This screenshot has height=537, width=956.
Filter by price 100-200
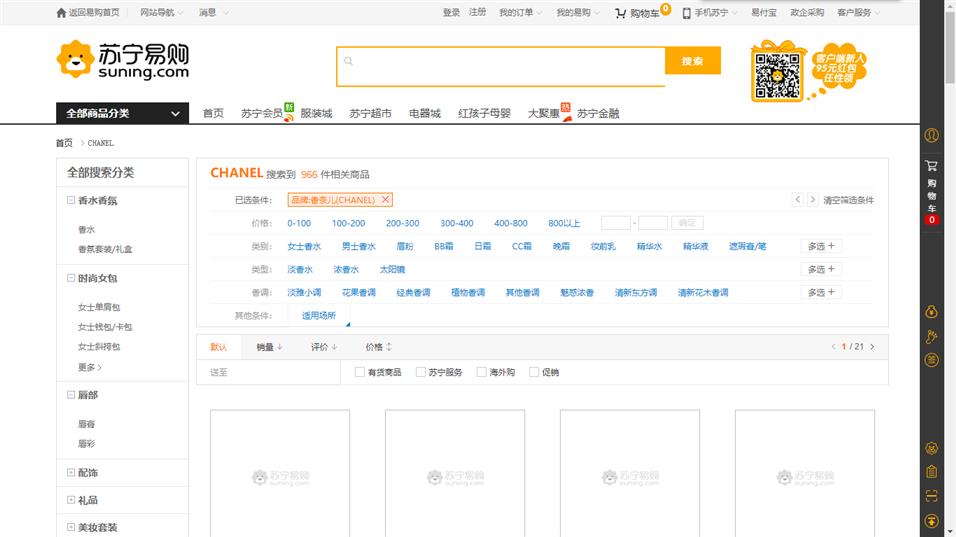[x=348, y=223]
